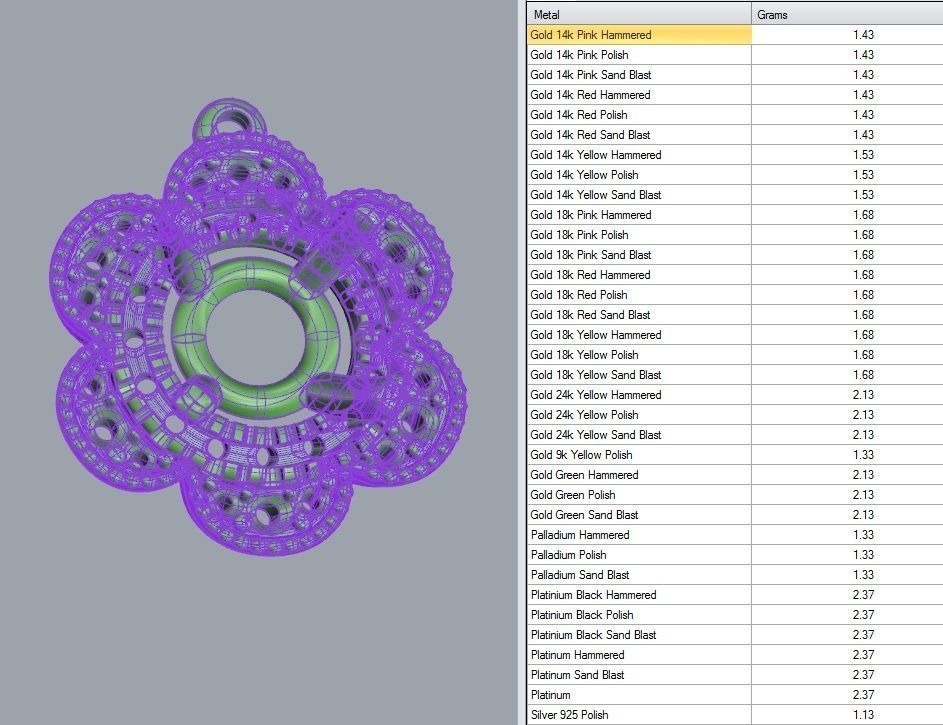Sort list by Metal column header

[x=638, y=15]
